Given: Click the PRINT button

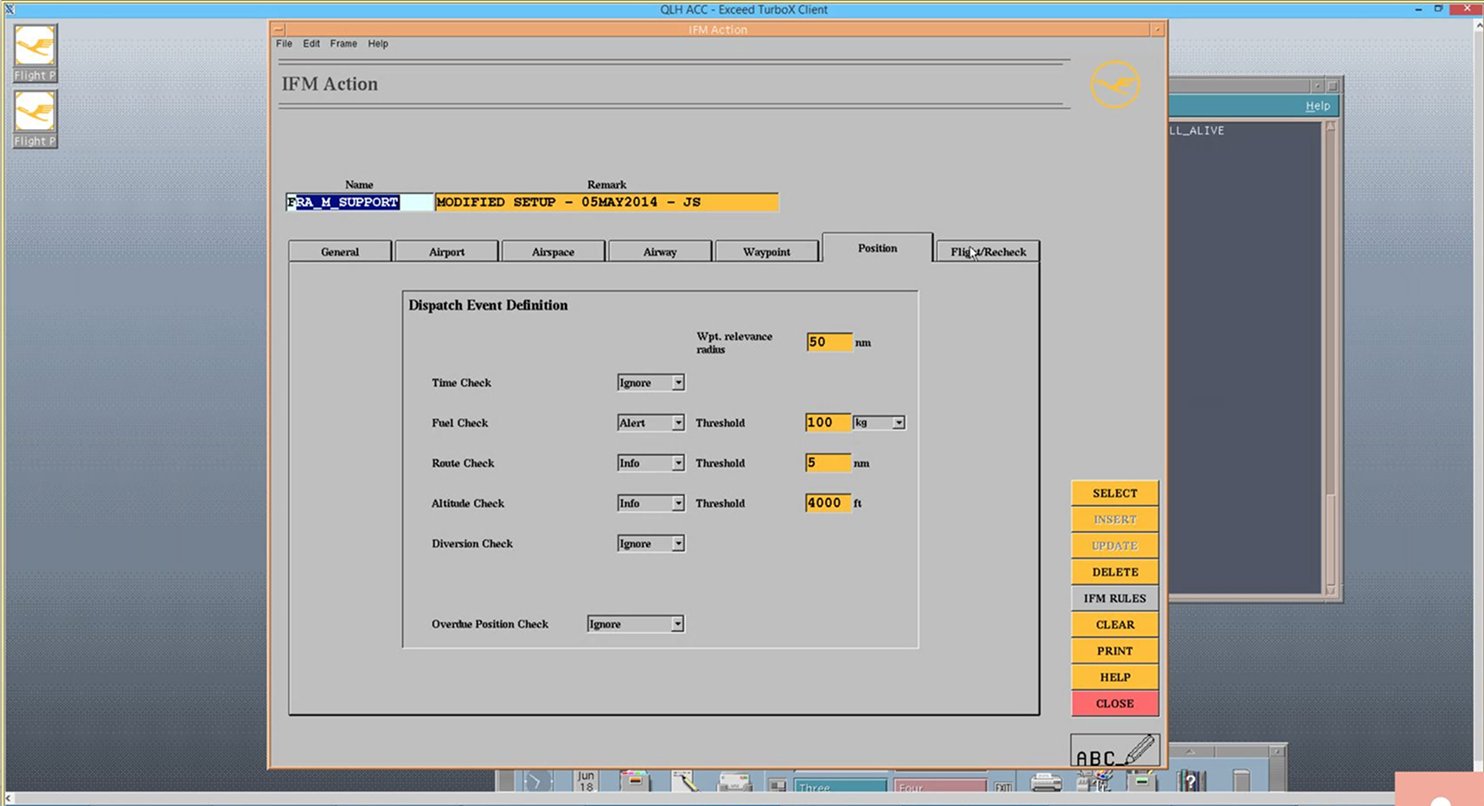Looking at the screenshot, I should coord(1115,651).
